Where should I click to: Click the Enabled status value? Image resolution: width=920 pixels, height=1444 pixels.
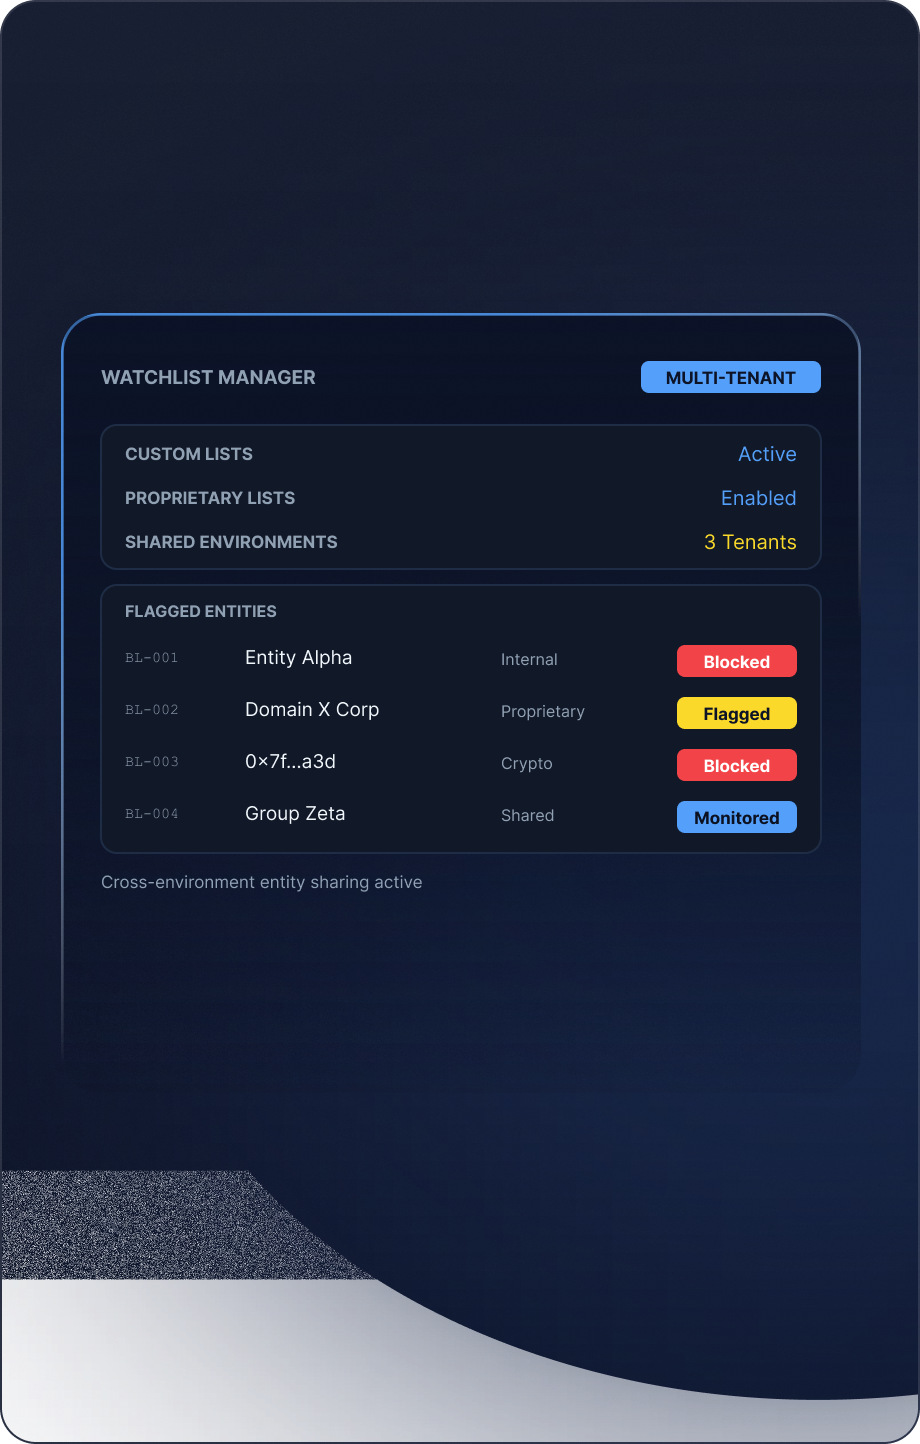click(759, 498)
